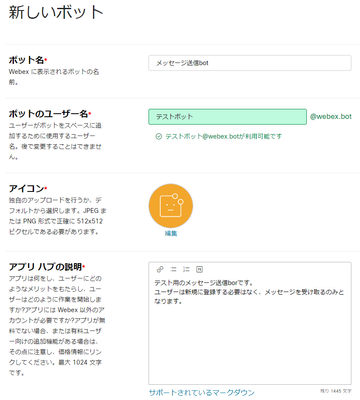The image size is (360, 400).
Task: Select the green checkmark availability icon
Action: [x=159, y=136]
